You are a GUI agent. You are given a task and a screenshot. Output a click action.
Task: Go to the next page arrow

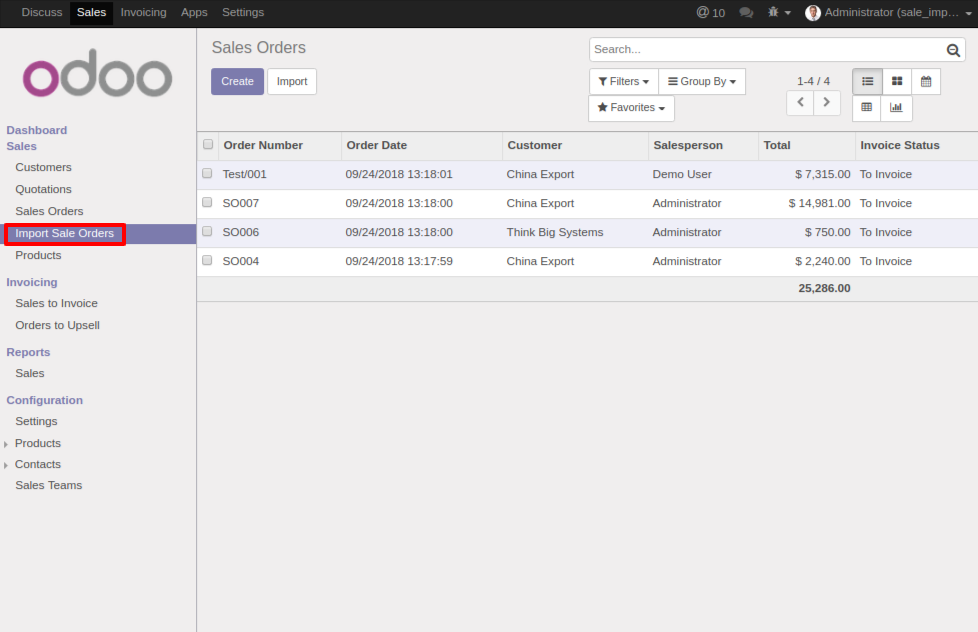point(827,102)
